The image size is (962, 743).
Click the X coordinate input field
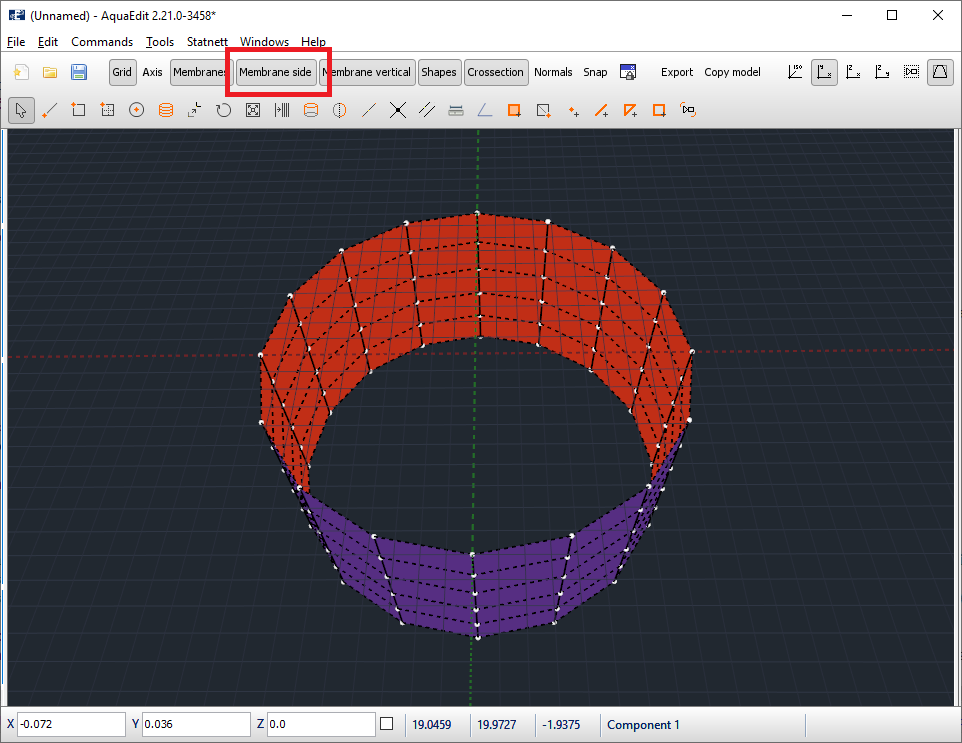coord(71,725)
